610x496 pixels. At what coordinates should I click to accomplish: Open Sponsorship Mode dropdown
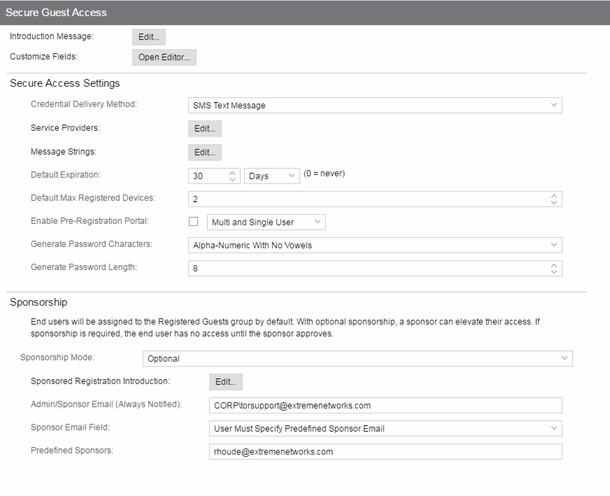point(358,358)
